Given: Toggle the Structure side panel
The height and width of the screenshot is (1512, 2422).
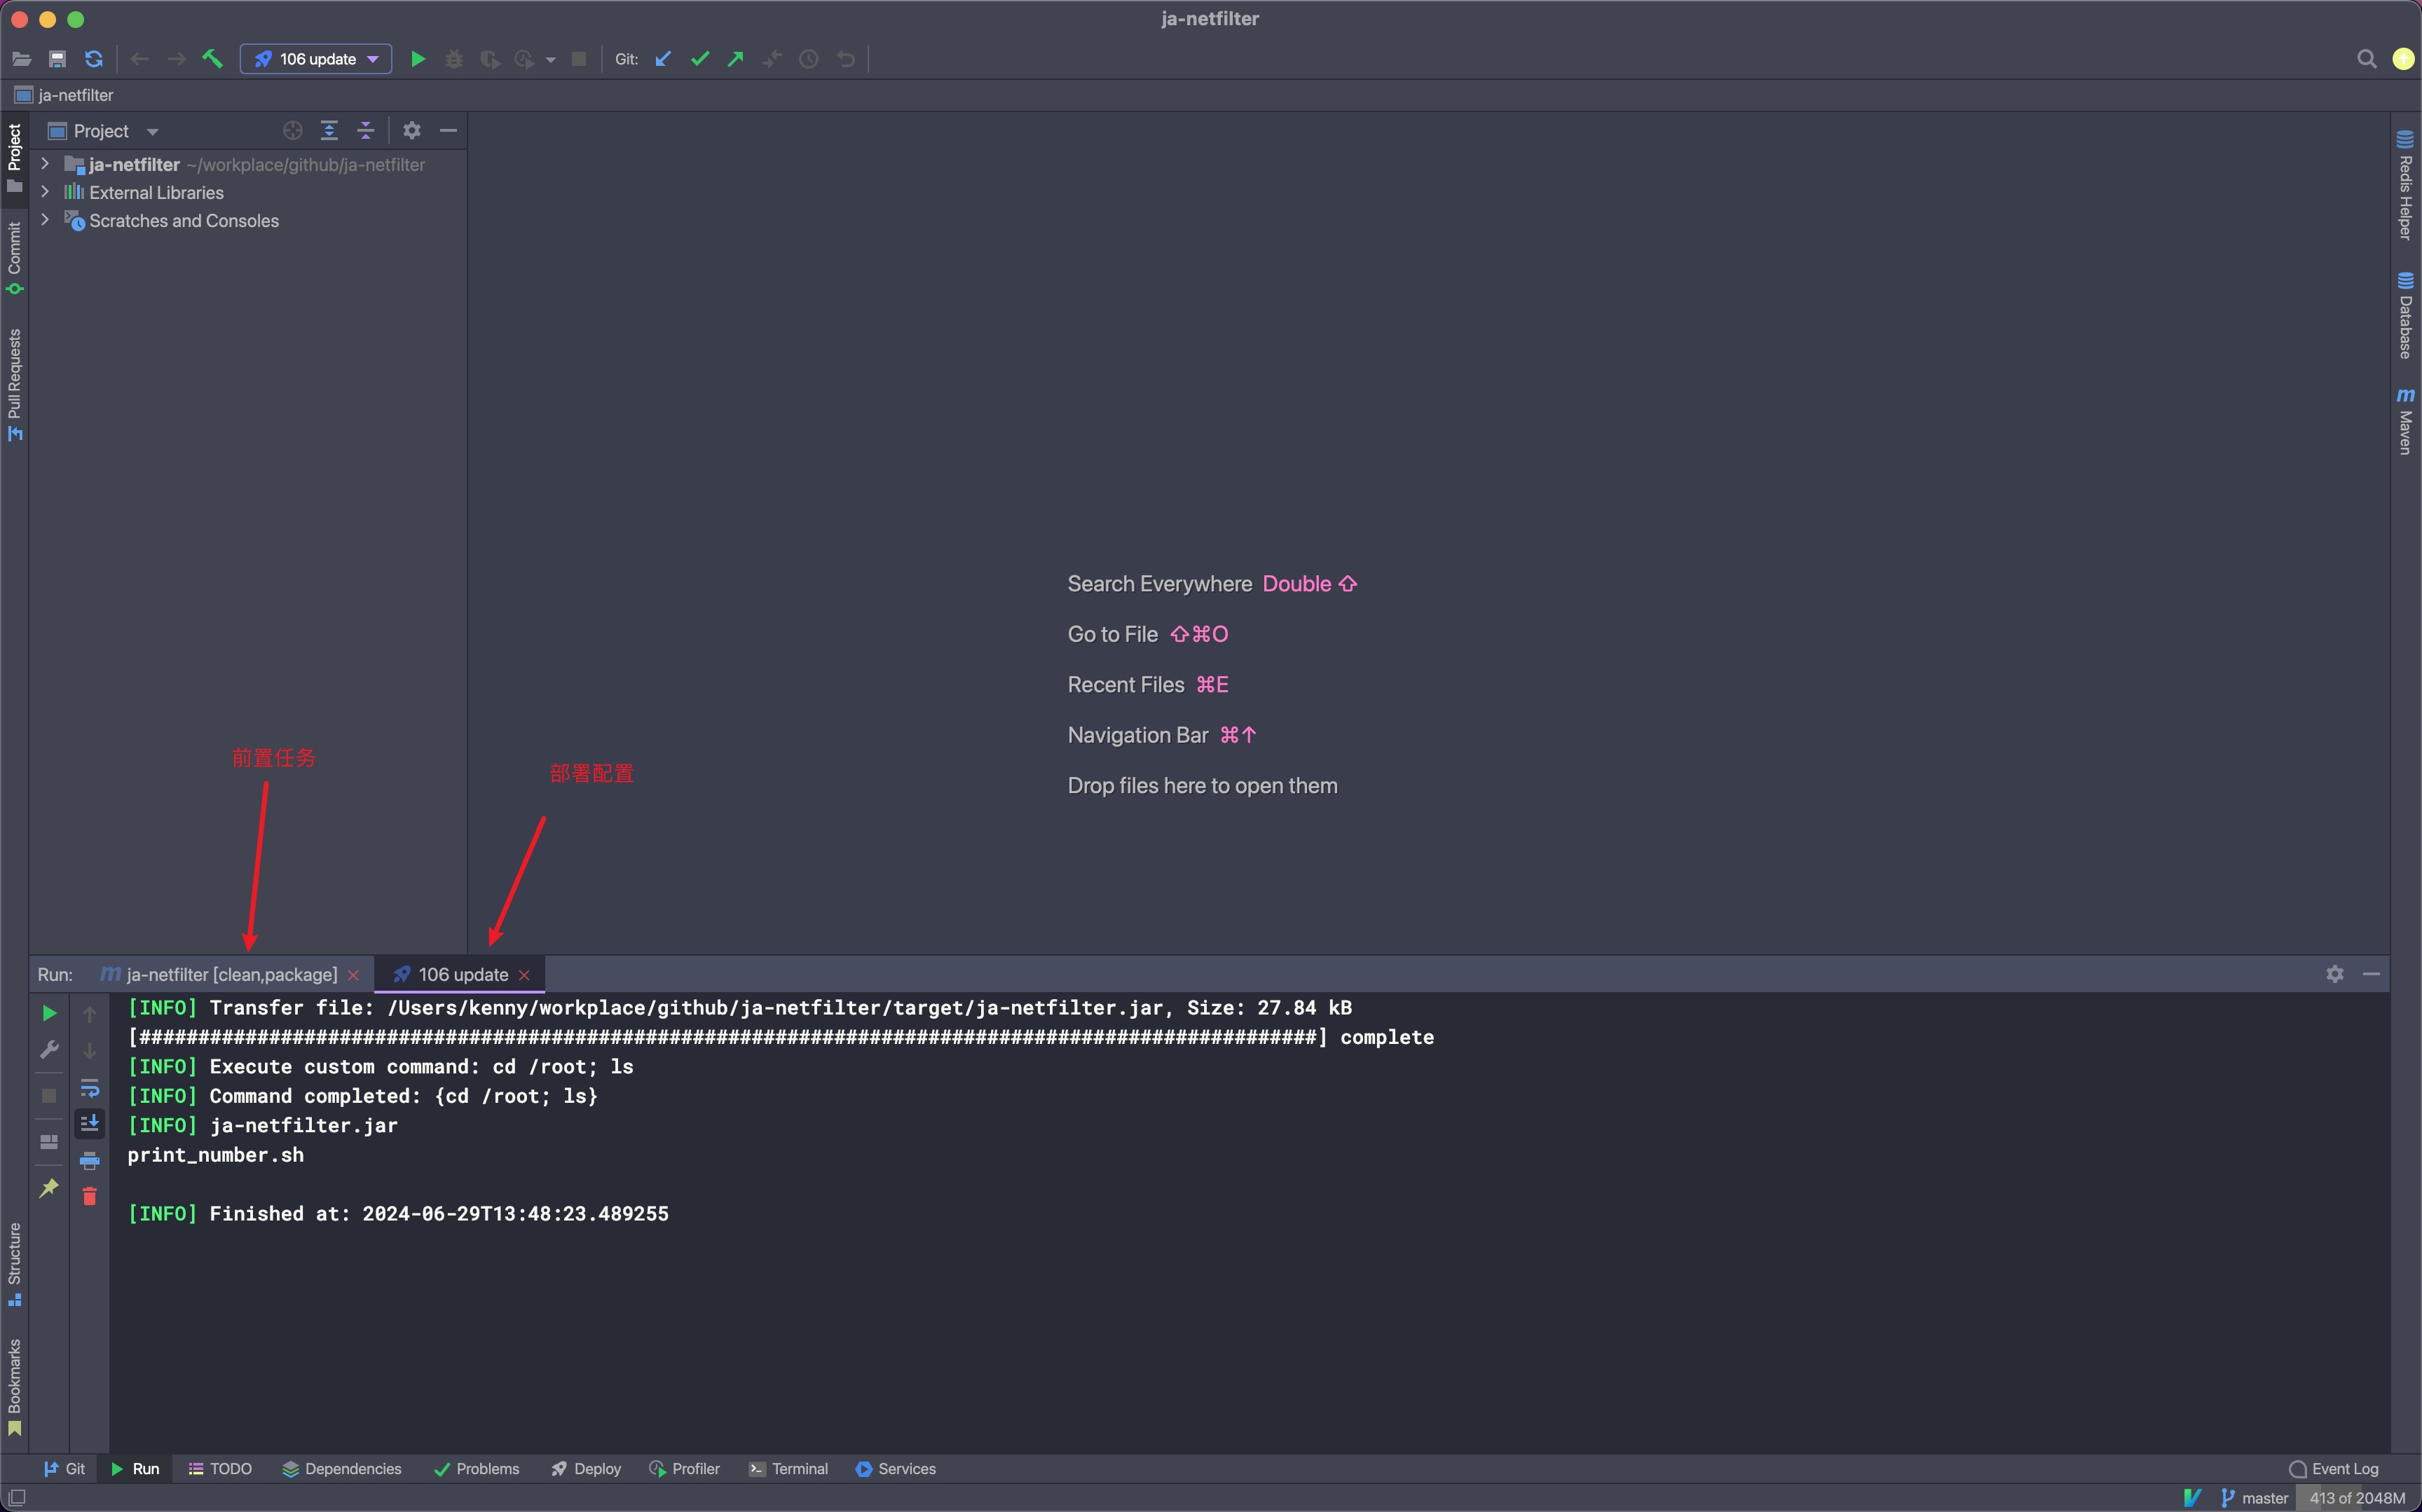Looking at the screenshot, I should (14, 1263).
